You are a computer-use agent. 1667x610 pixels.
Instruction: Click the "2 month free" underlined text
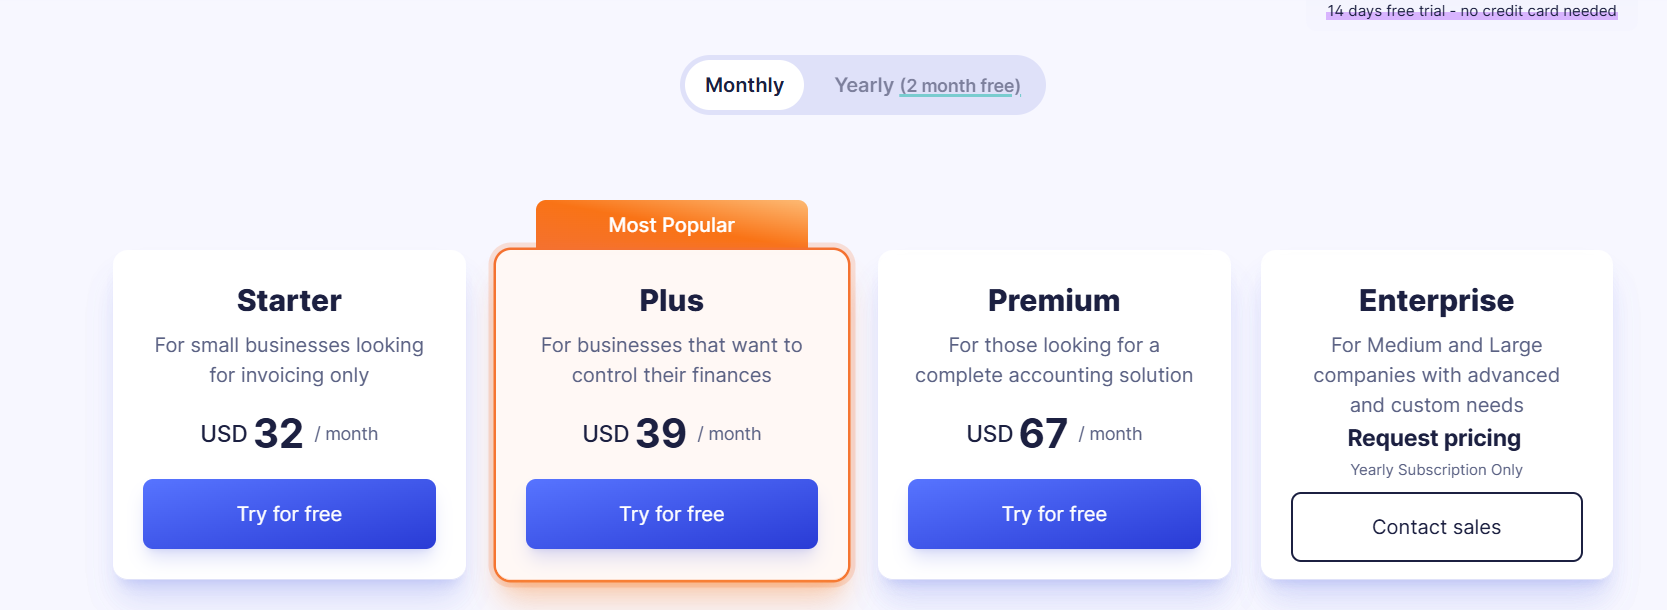point(960,86)
